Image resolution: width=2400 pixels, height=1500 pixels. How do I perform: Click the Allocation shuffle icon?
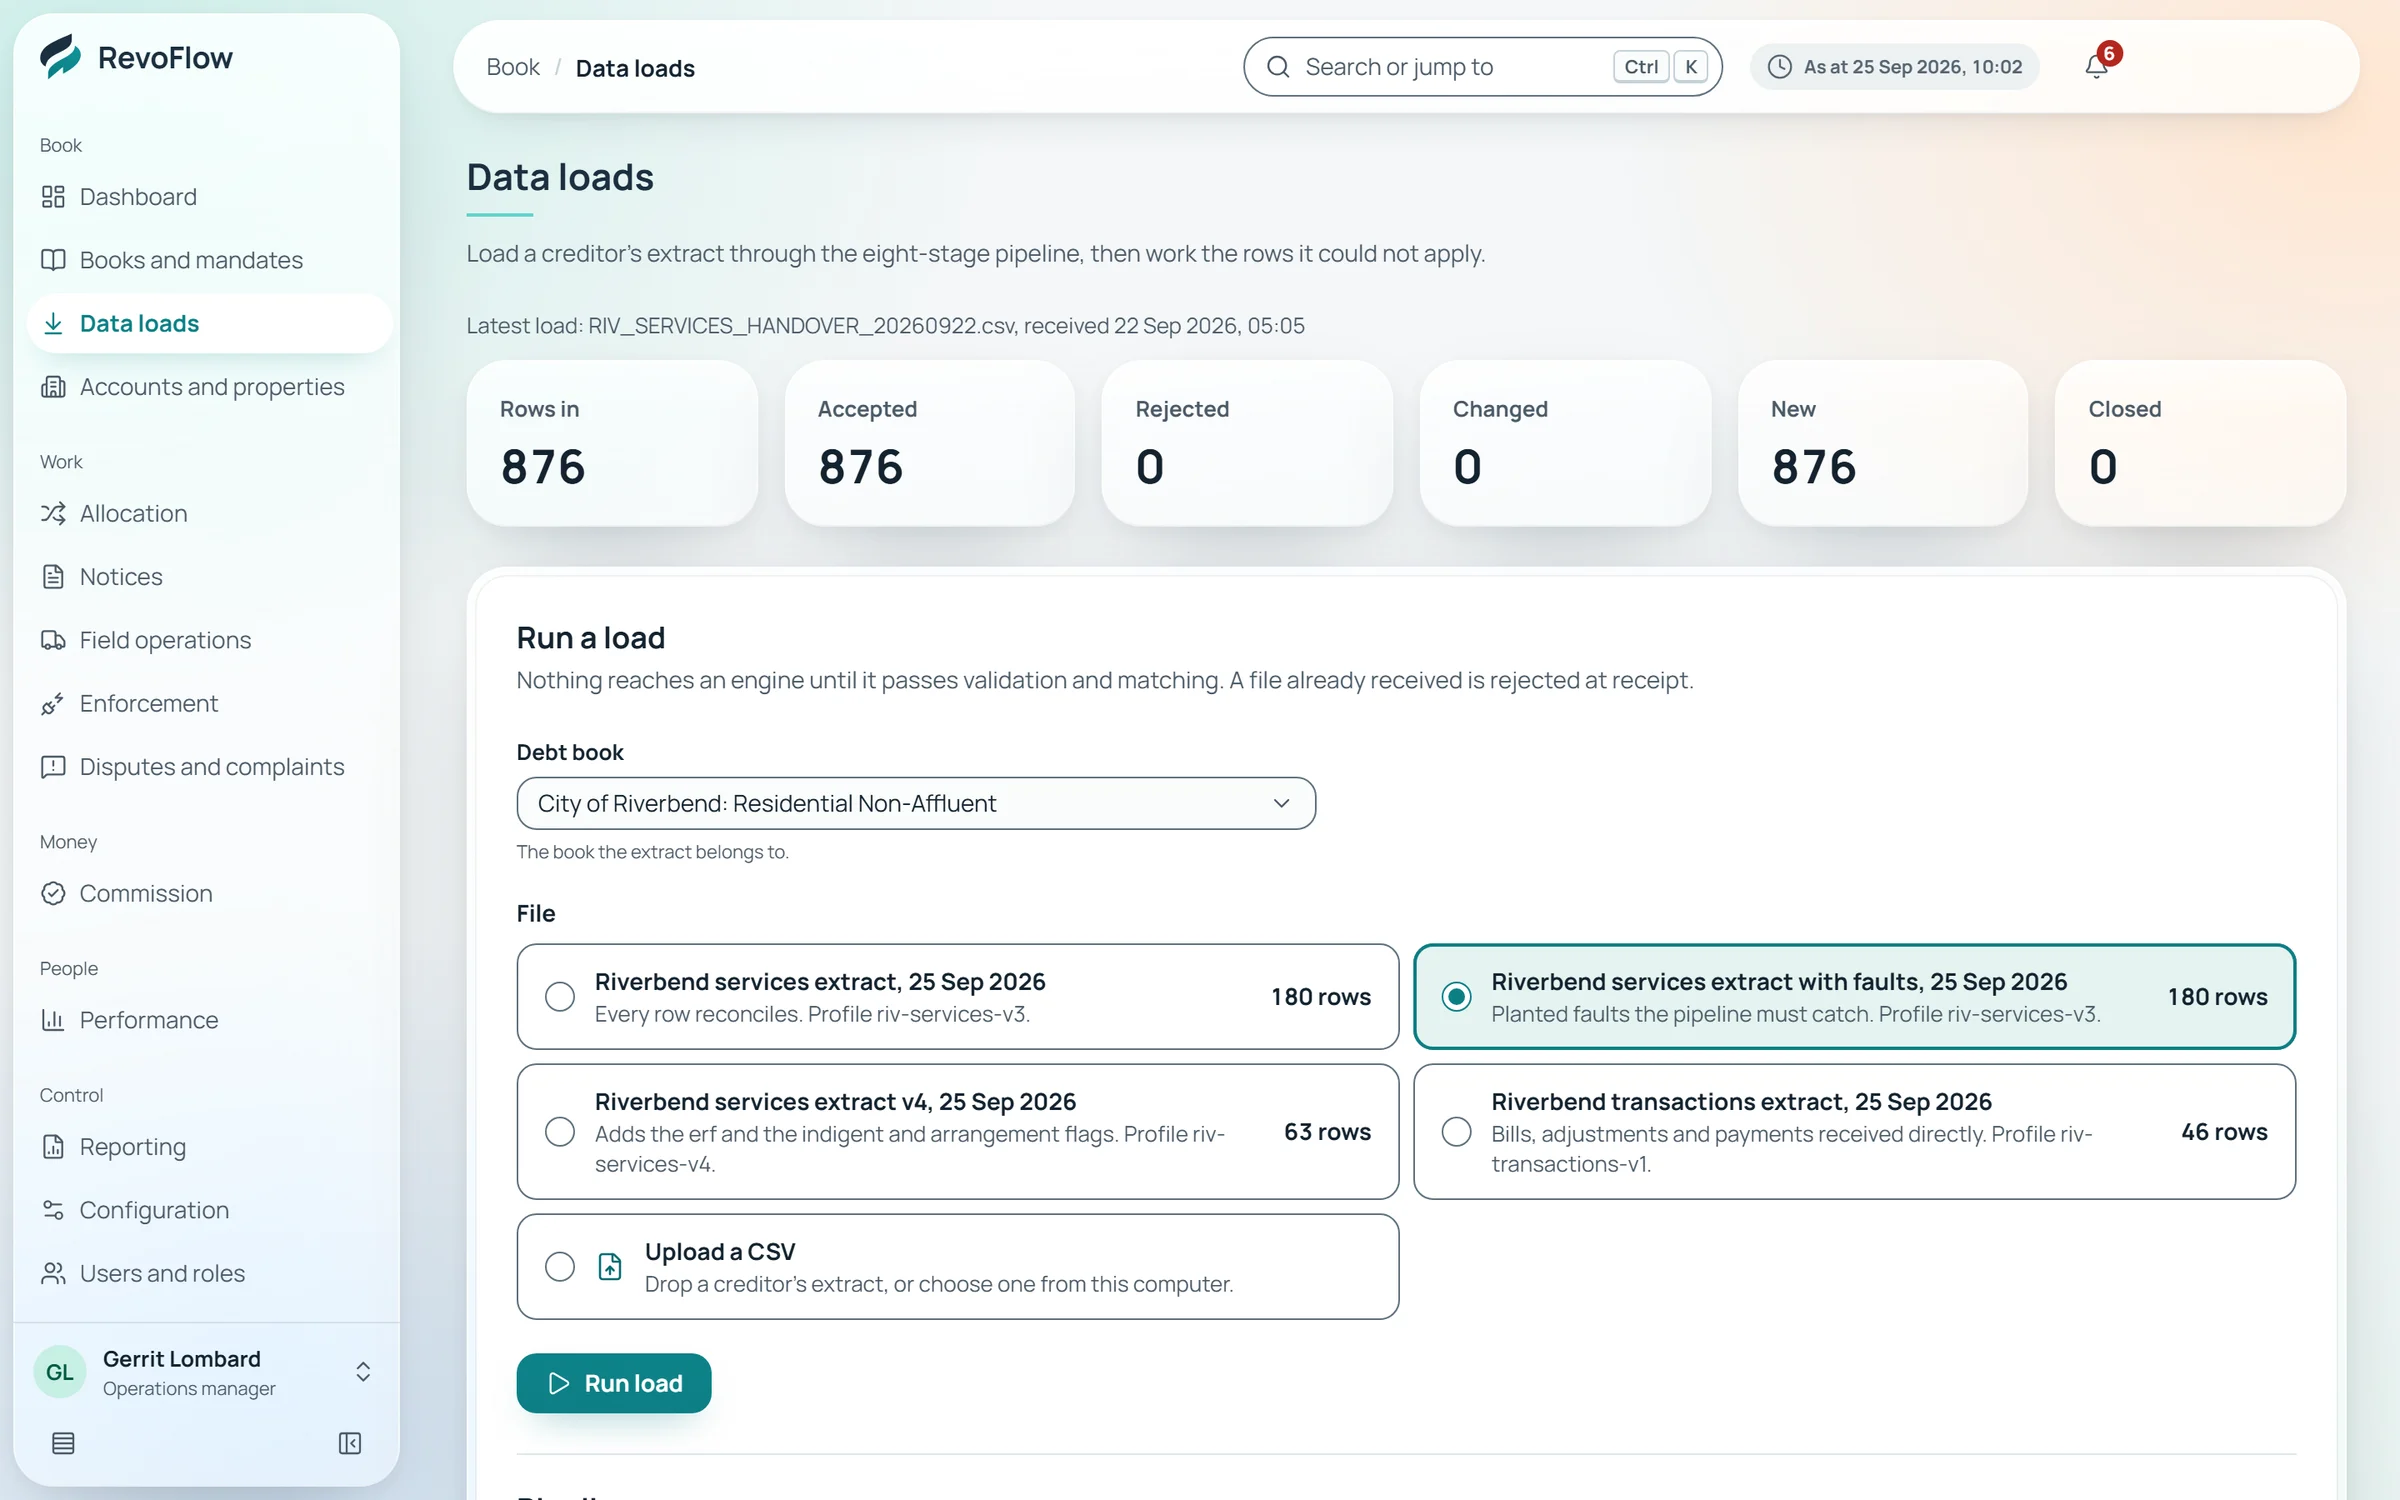point(53,513)
